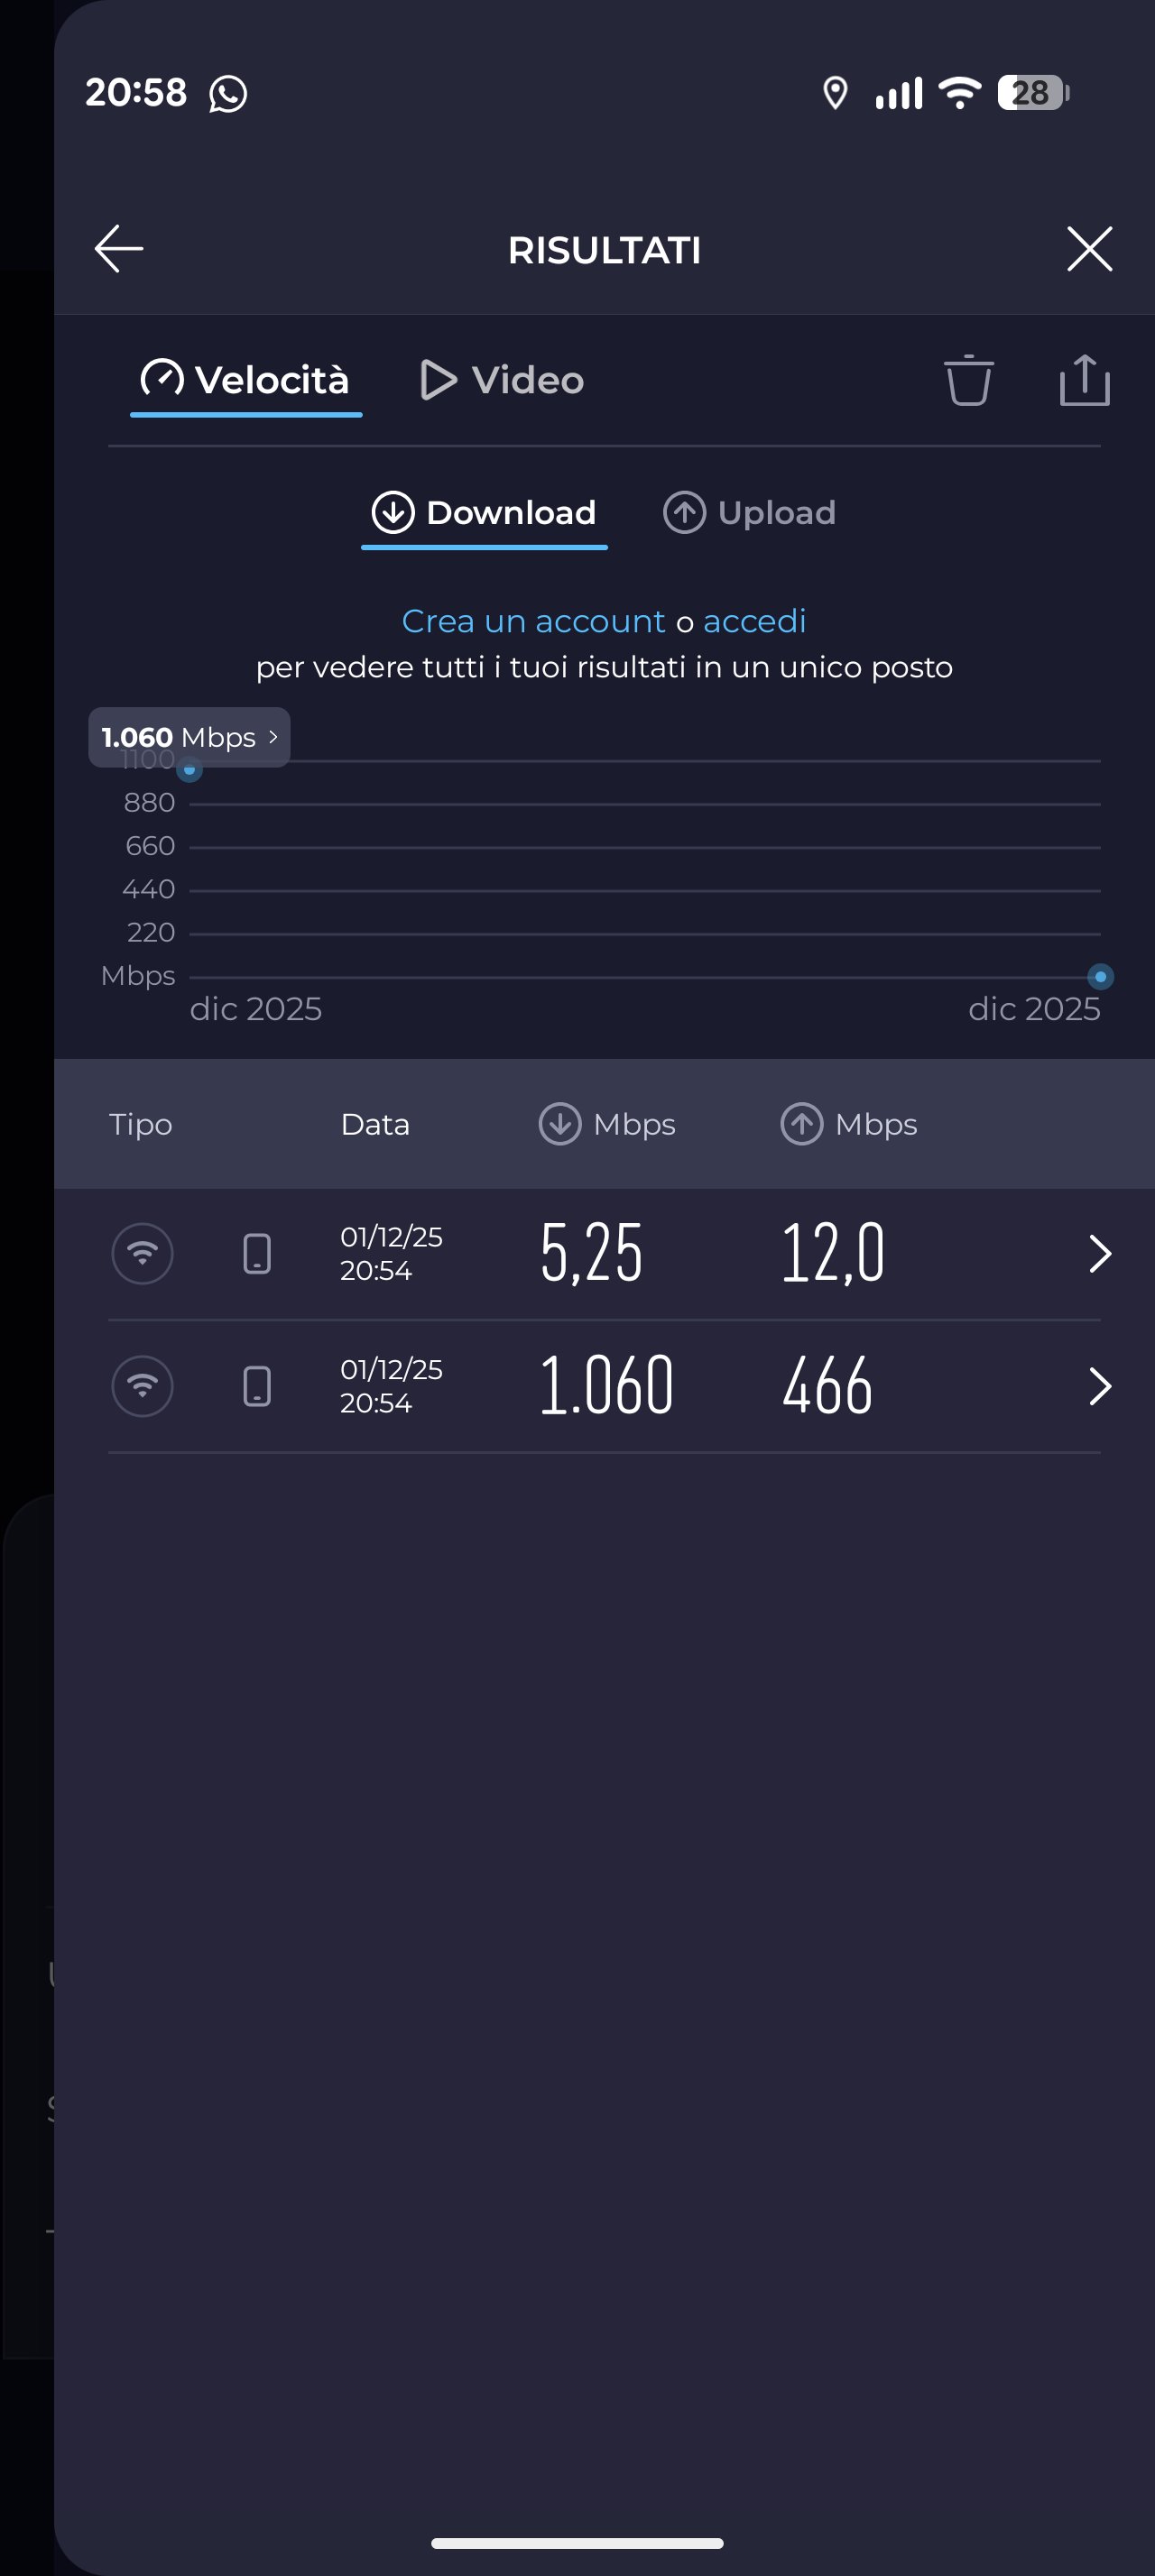This screenshot has width=1155, height=2576.
Task: Open details chevron for 1.060 Mbps result
Action: click(x=1099, y=1386)
